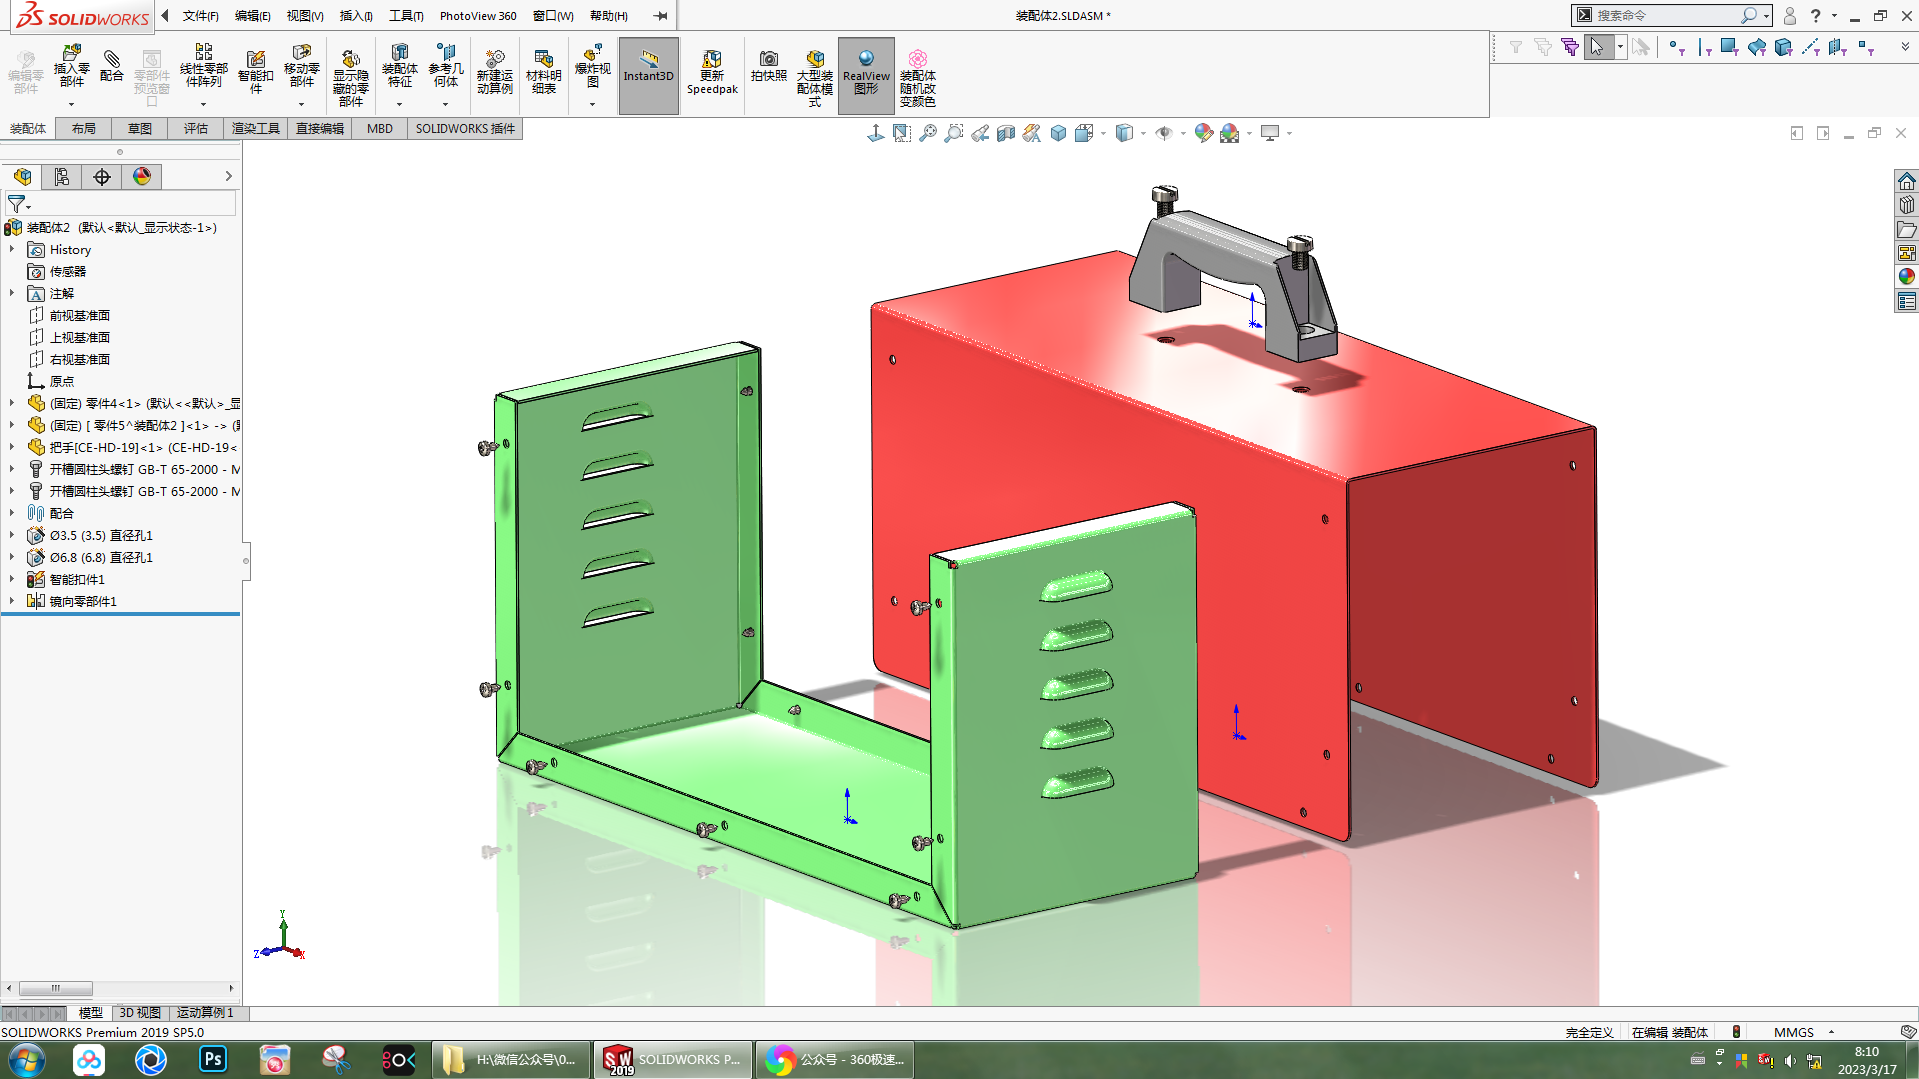Switch to the DisplayManager panel tab
Image resolution: width=1919 pixels, height=1079 pixels.
point(142,177)
